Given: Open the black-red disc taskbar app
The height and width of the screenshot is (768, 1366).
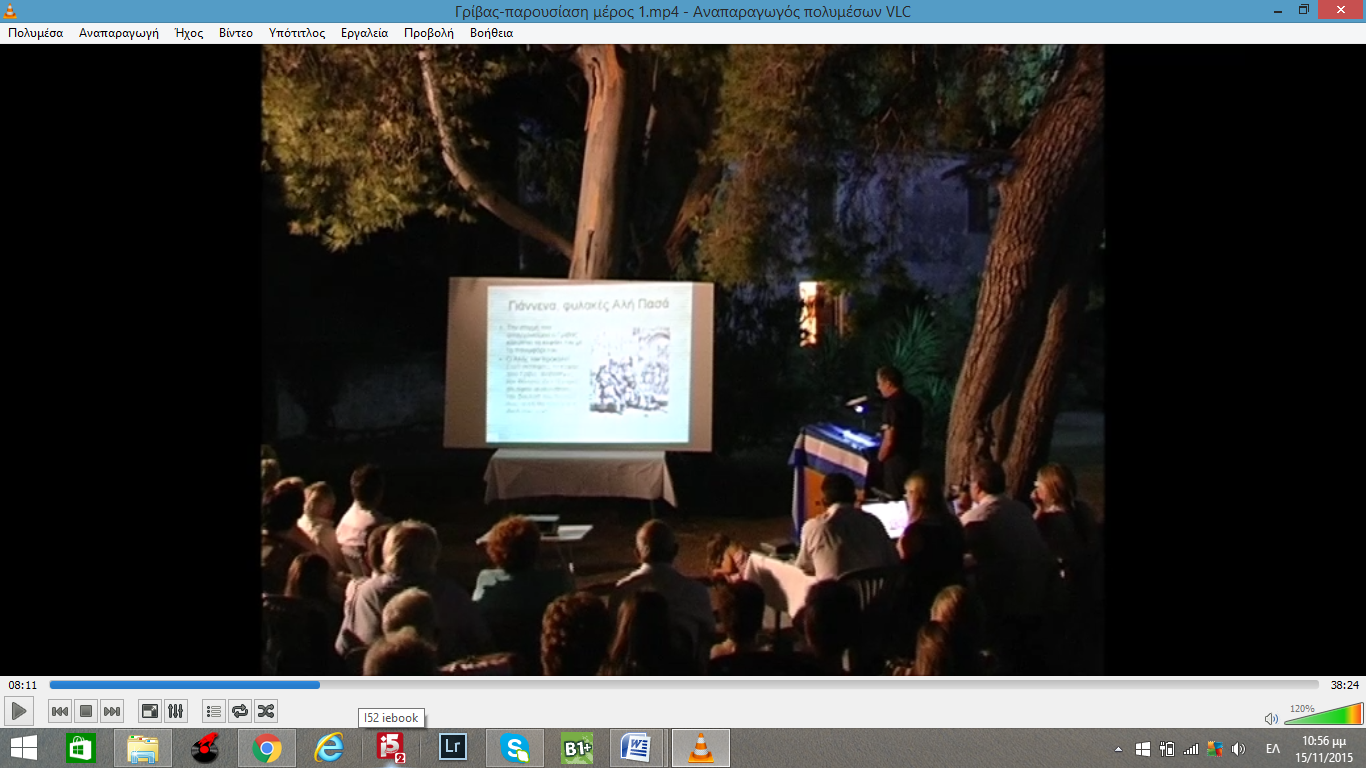Looking at the screenshot, I should click(x=205, y=748).
